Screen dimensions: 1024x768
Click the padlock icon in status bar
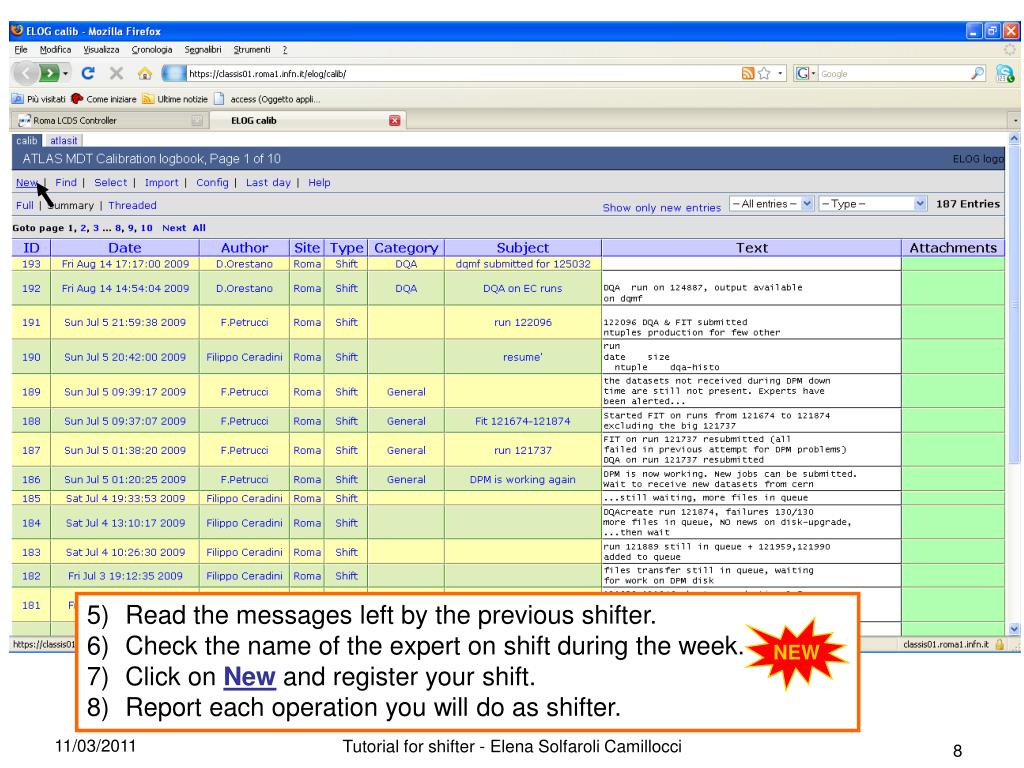click(x=999, y=645)
